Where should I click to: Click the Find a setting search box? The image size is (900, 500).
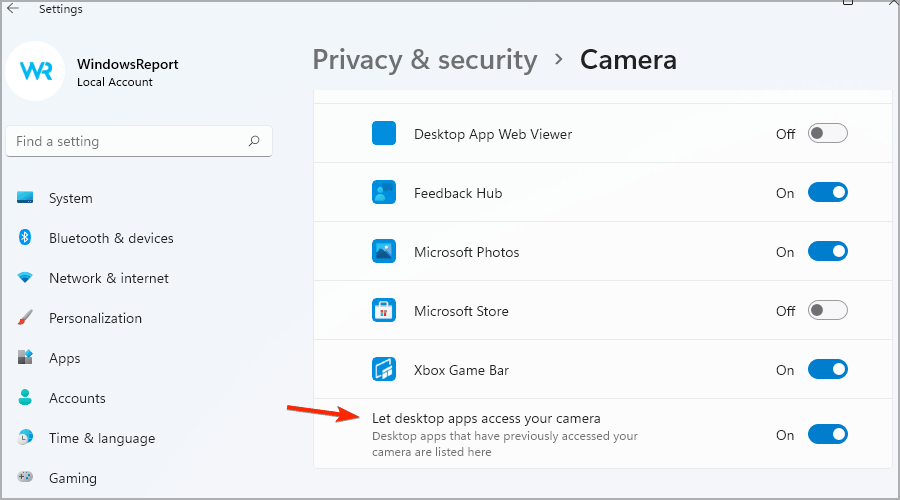(139, 141)
